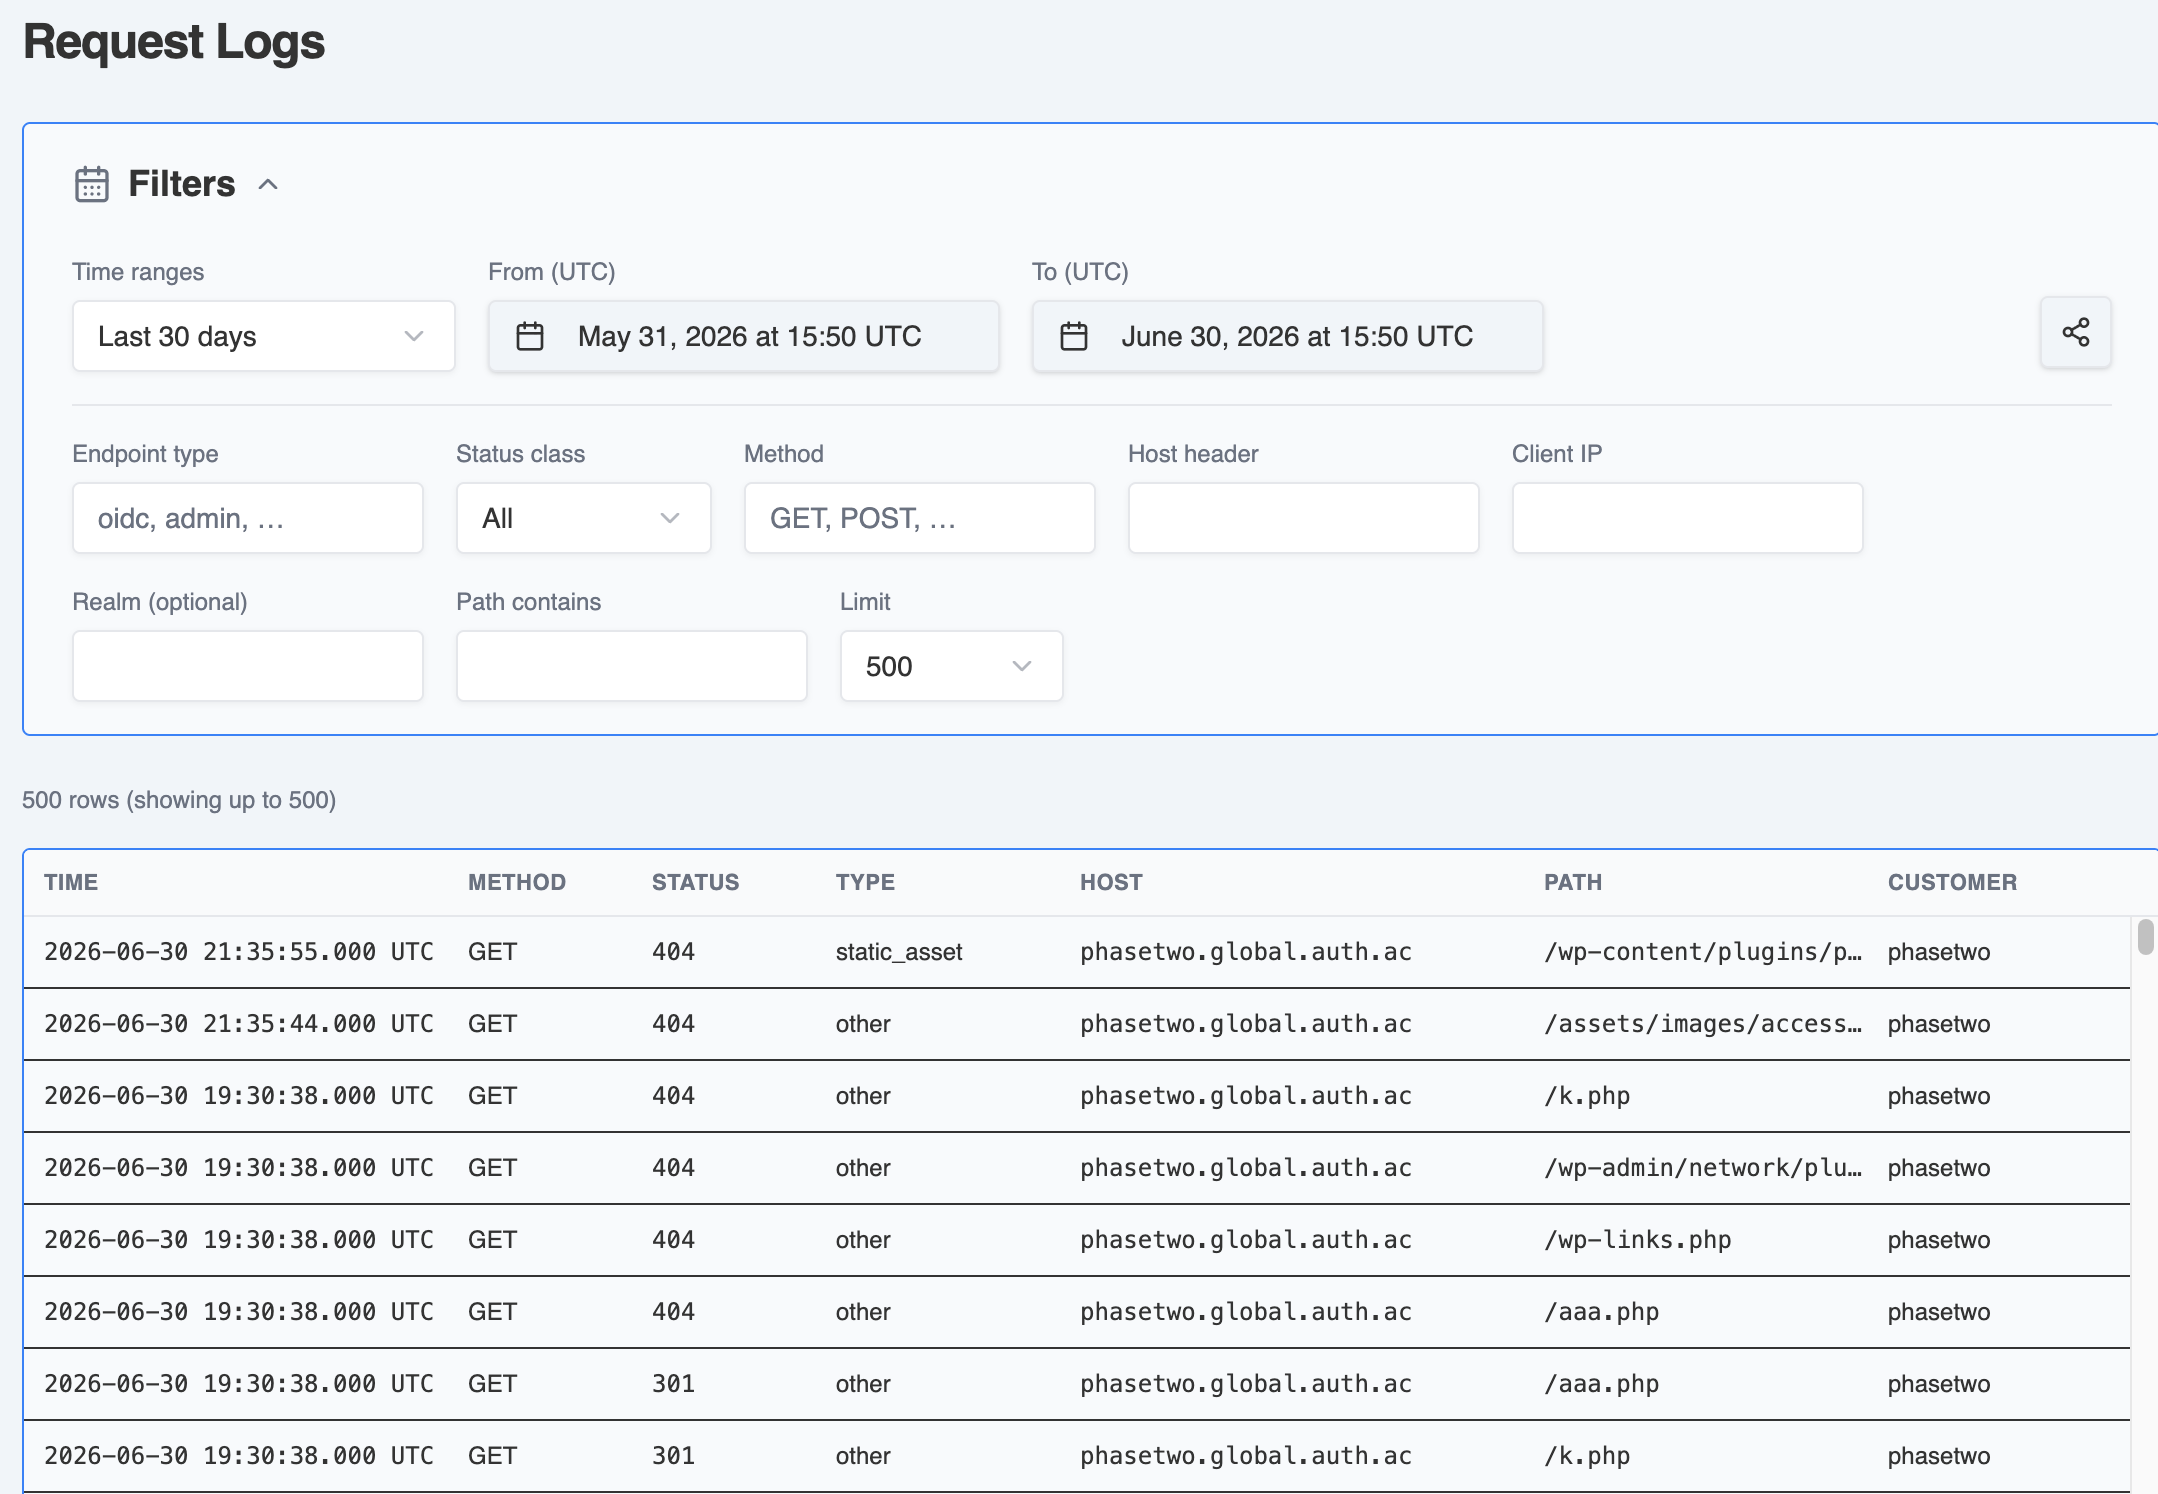Click the HOST column header
This screenshot has width=2158, height=1494.
1111,882
